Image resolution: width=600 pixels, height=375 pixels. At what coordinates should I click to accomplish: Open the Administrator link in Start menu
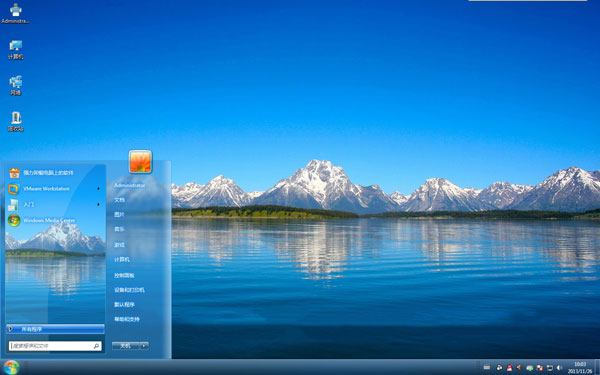click(130, 185)
